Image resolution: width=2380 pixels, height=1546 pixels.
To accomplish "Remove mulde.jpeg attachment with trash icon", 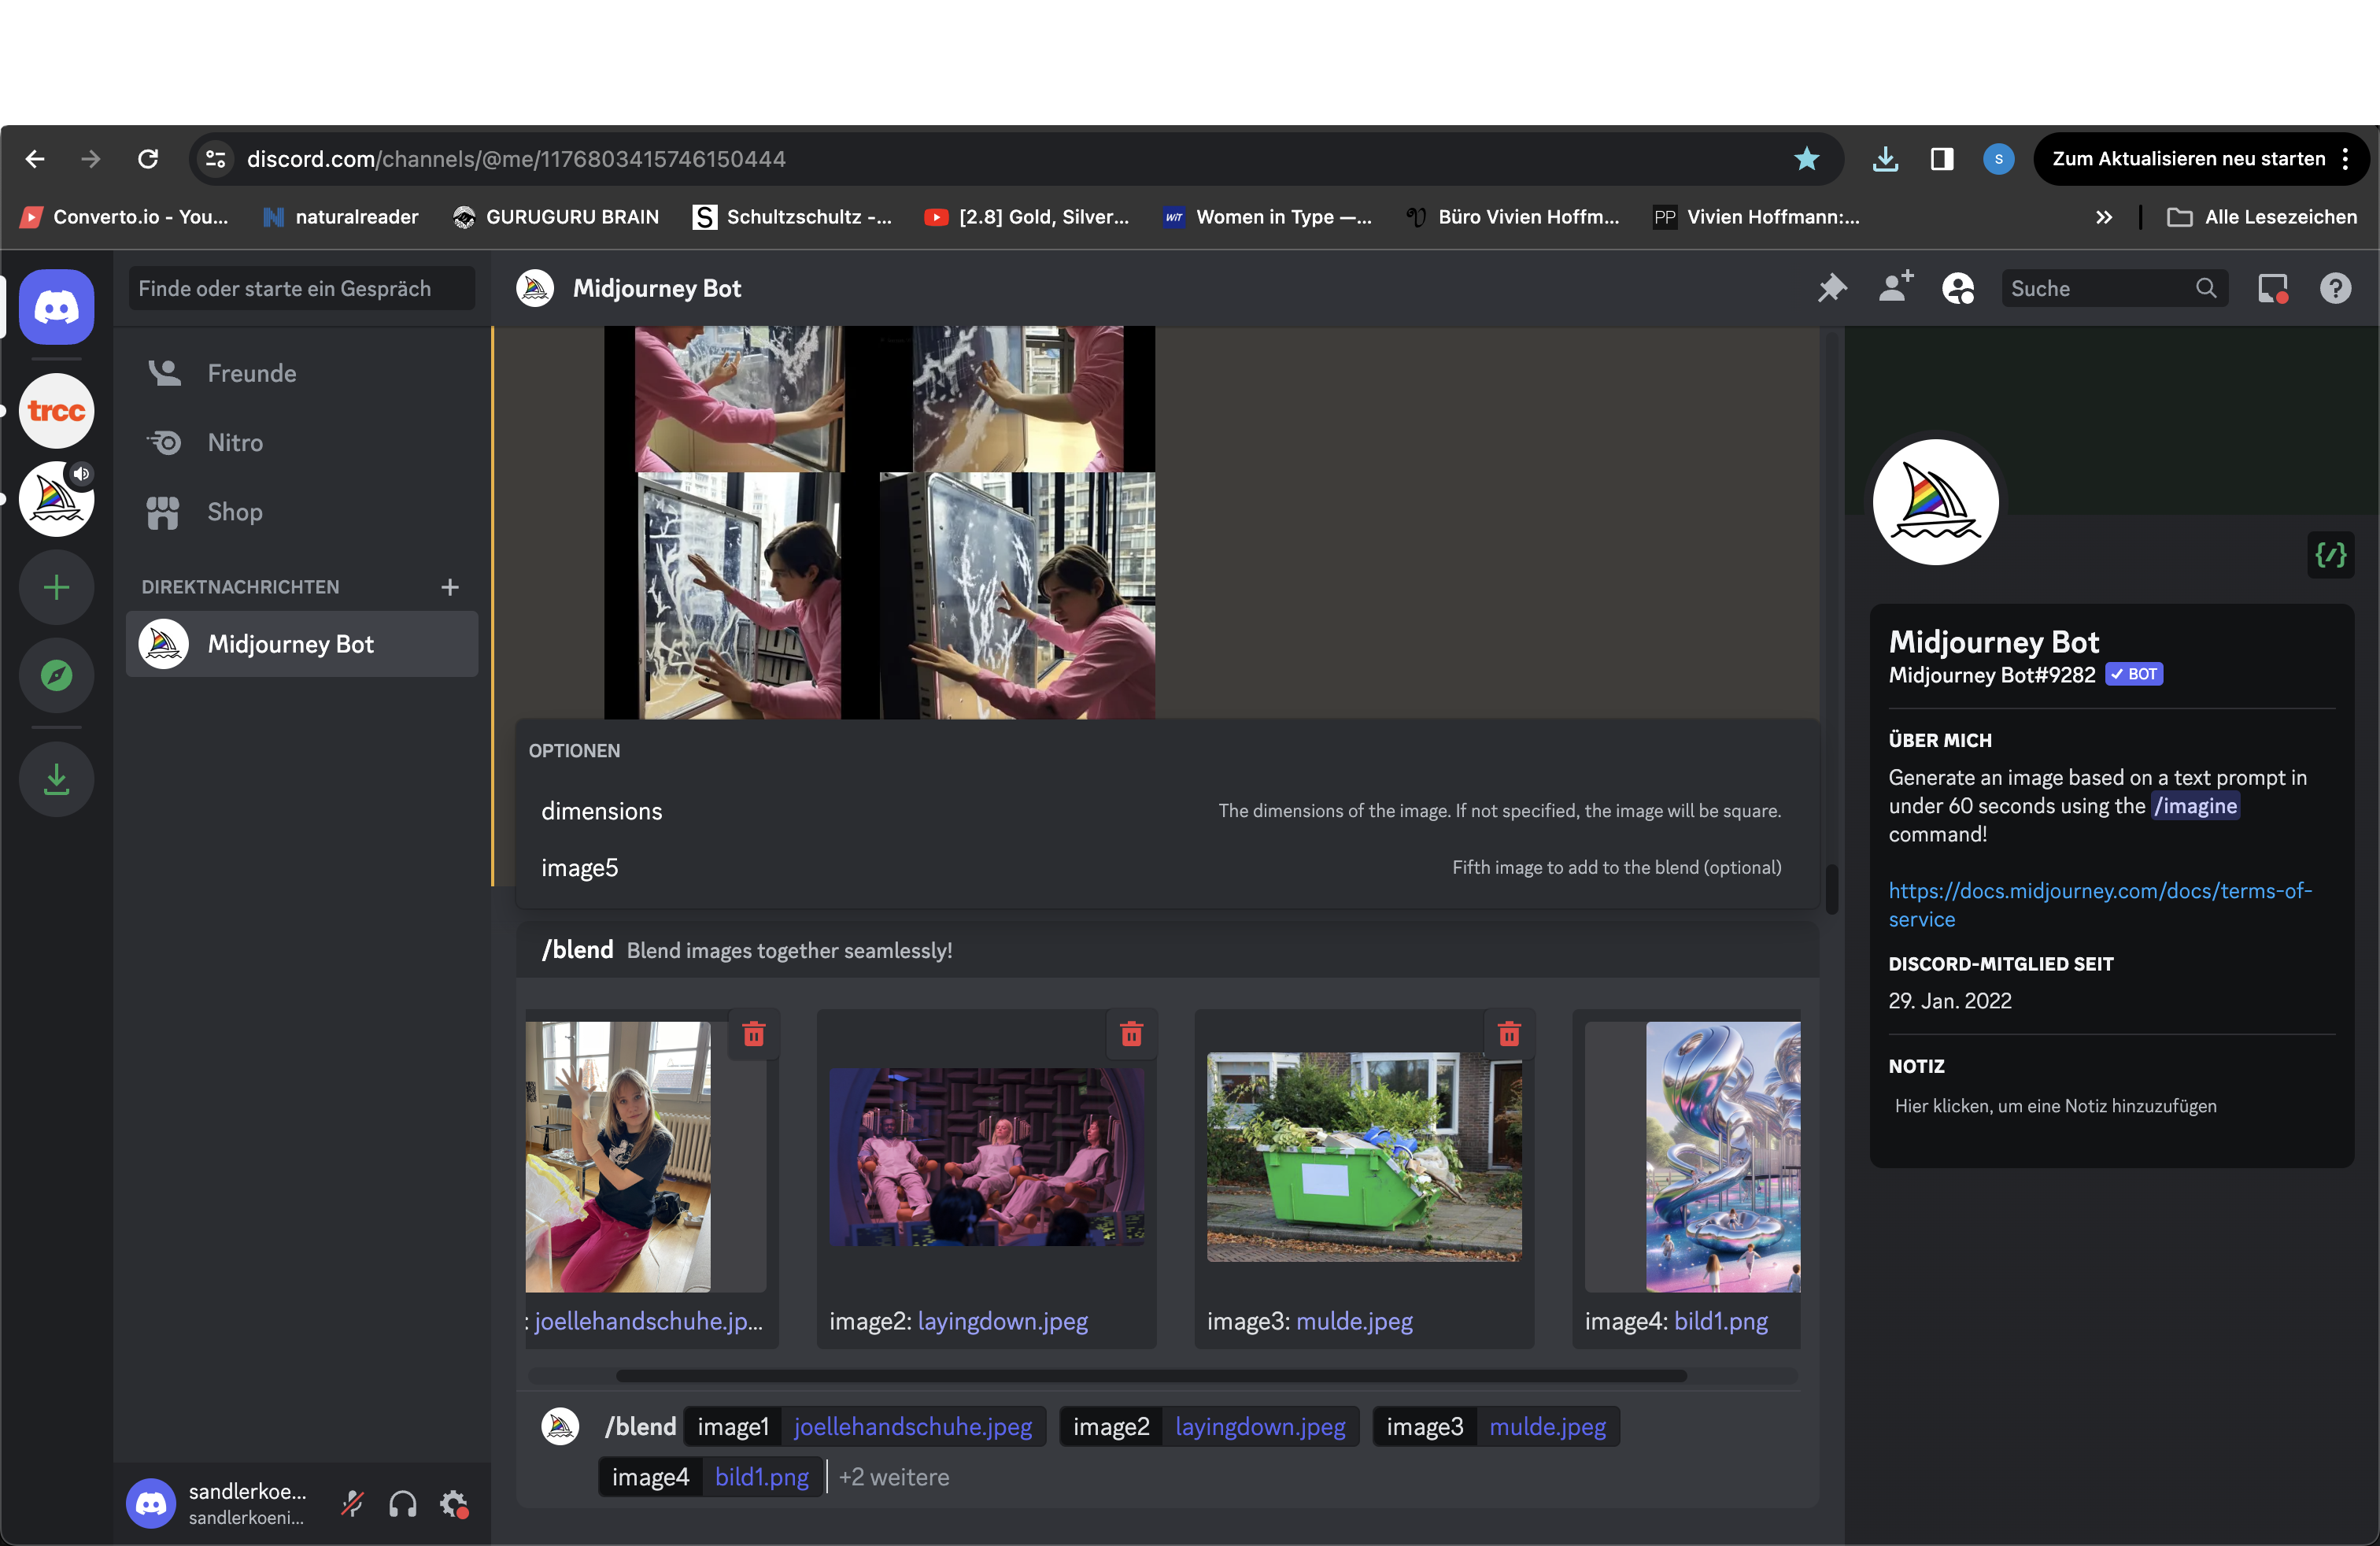I will click(1509, 1034).
